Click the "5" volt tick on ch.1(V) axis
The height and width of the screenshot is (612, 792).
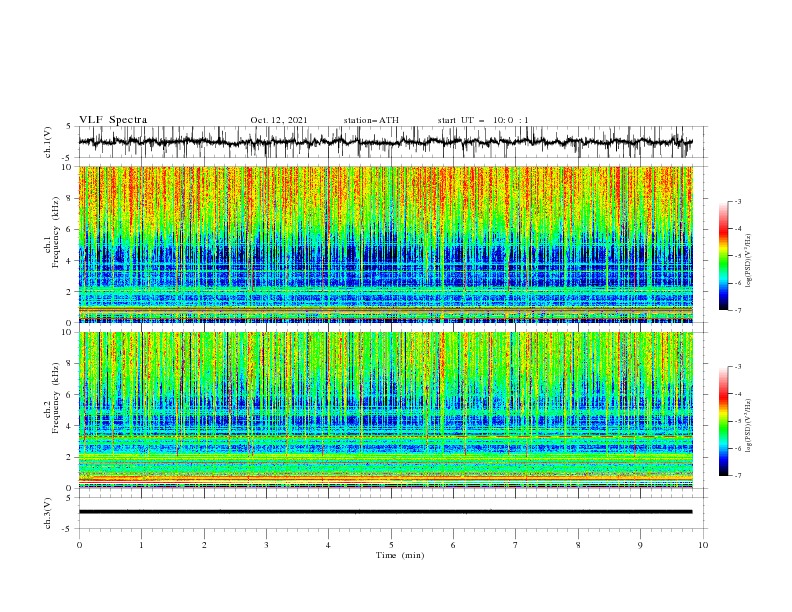click(70, 127)
